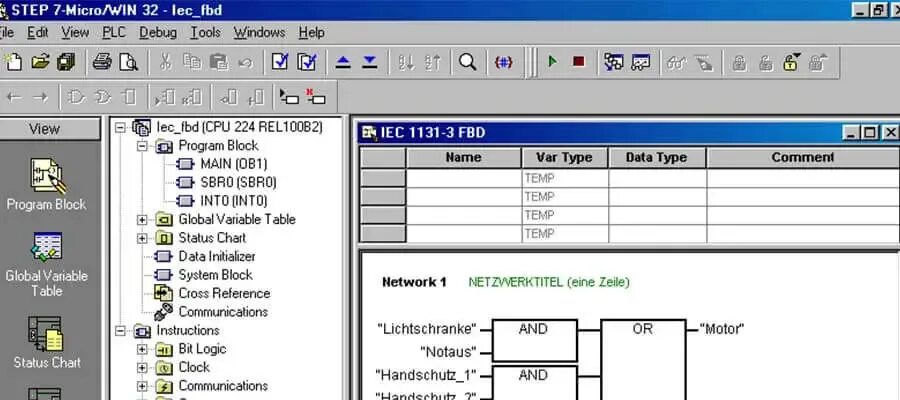Select System Block in the tree
Viewport: 900px width, 400px height.
point(215,275)
